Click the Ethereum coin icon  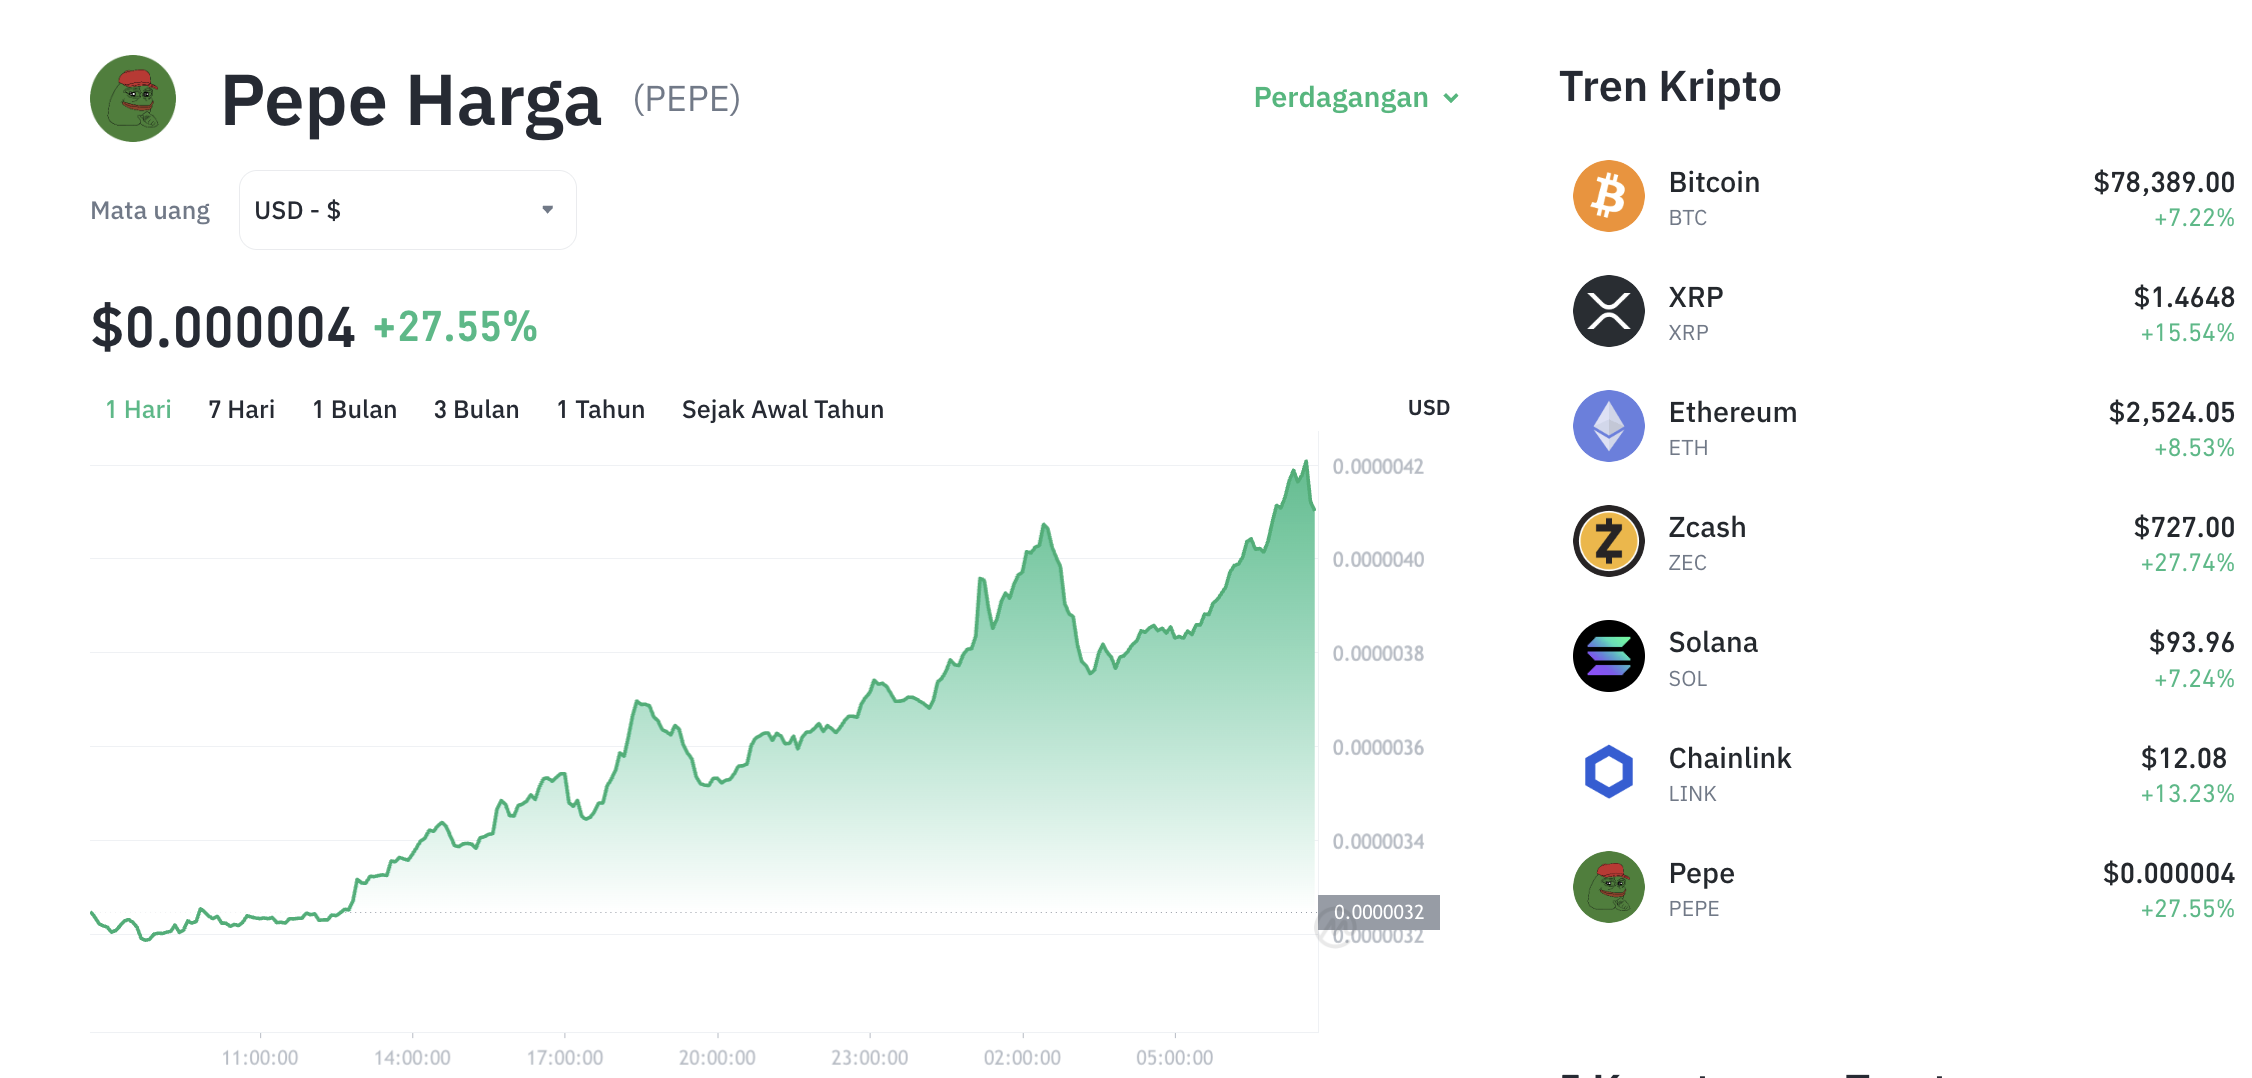[x=1608, y=426]
